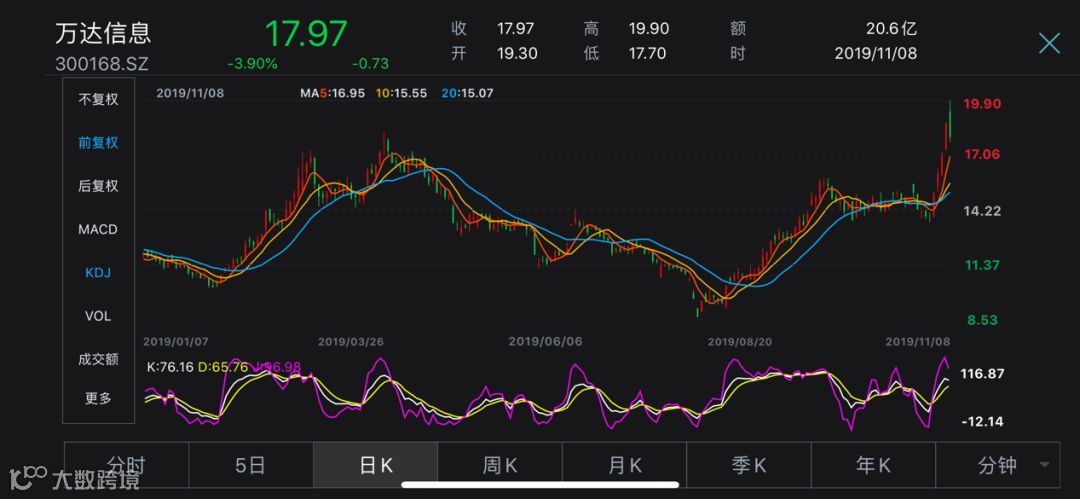
Task: Click the 20.6亿 turnover amount
Action: pos(891,28)
